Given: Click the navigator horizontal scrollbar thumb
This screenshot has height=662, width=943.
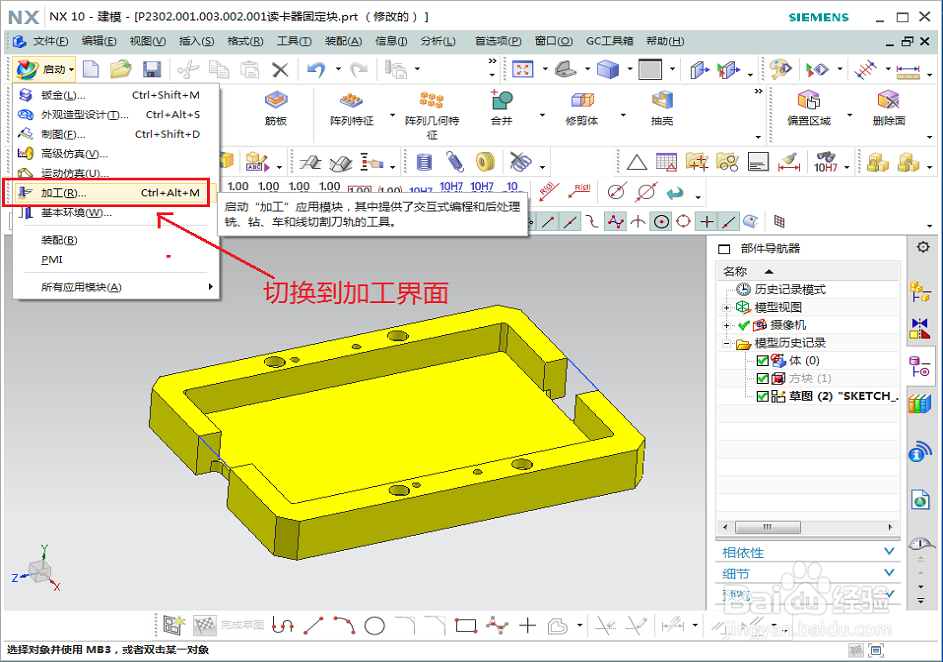Looking at the screenshot, I should pos(767,527).
